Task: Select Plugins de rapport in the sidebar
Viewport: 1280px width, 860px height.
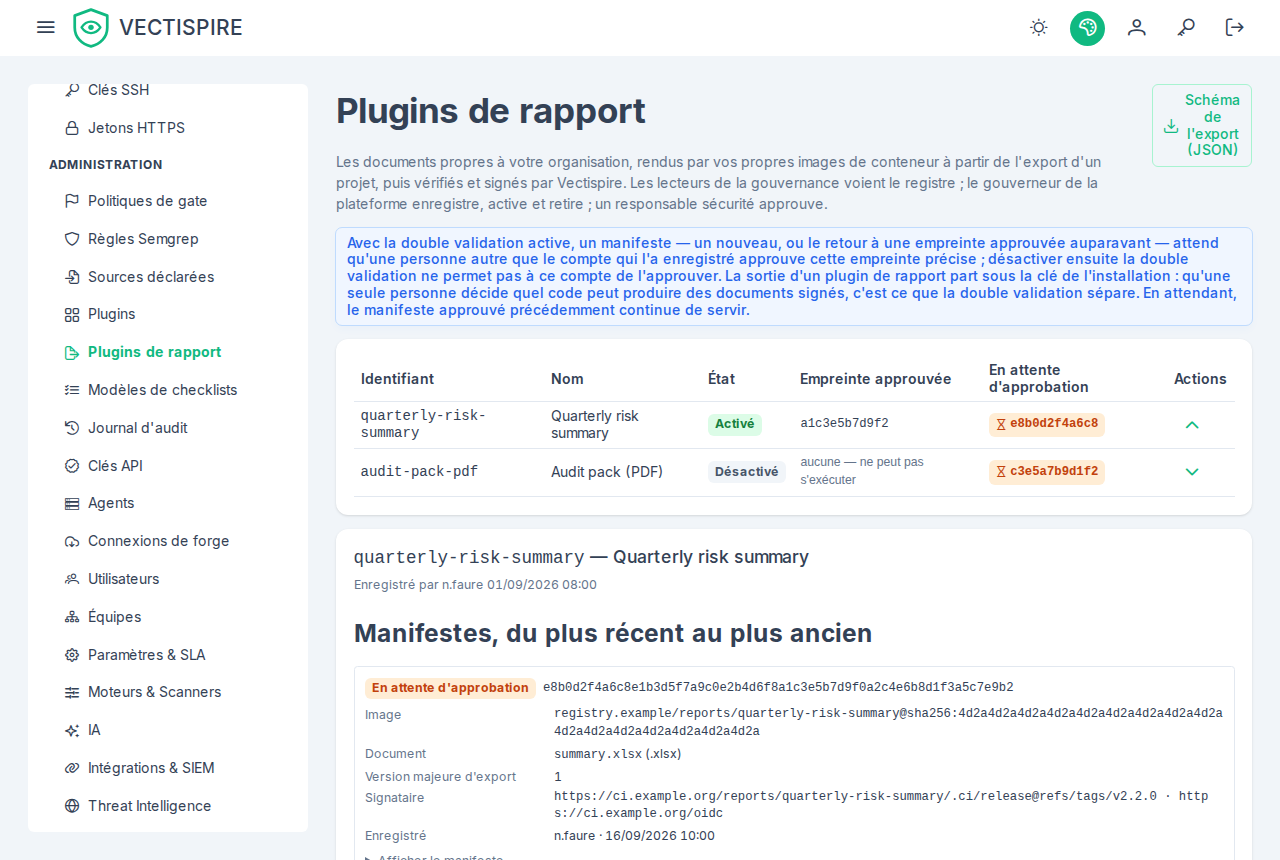Action: point(154,352)
